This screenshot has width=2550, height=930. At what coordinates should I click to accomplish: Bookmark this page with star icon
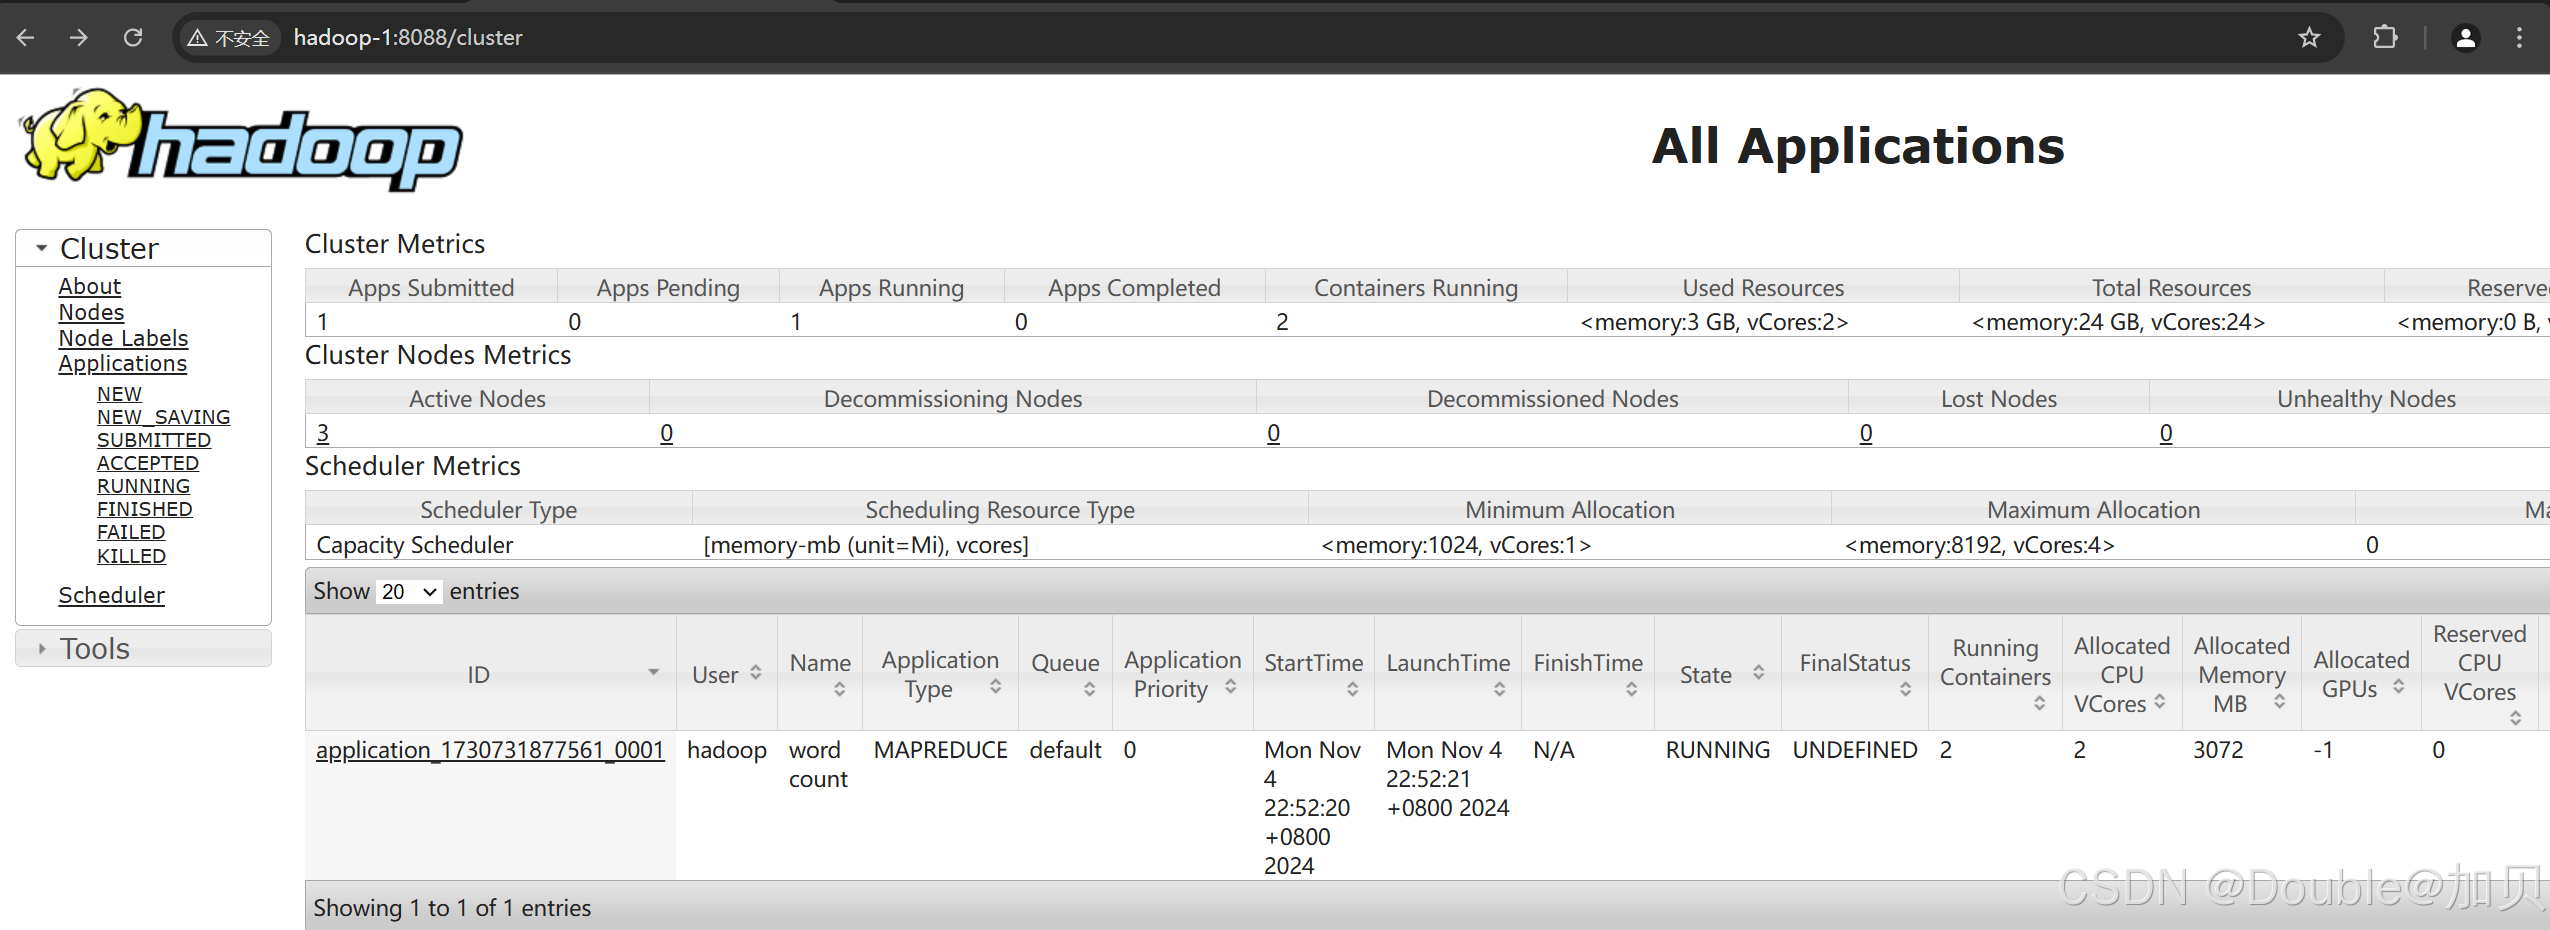(x=2309, y=38)
